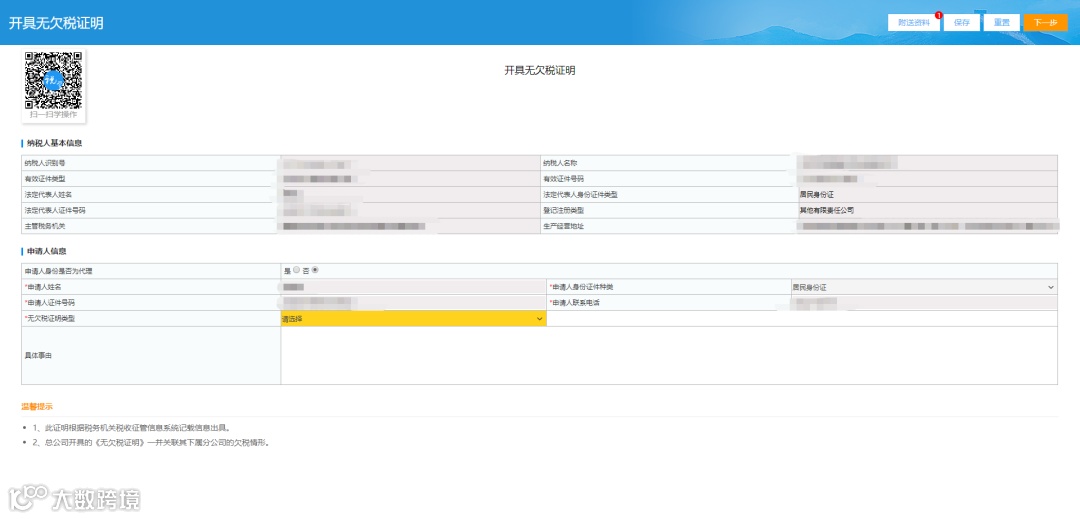Click the 附送资料 button
This screenshot has height=519, width=1080.
point(914,23)
